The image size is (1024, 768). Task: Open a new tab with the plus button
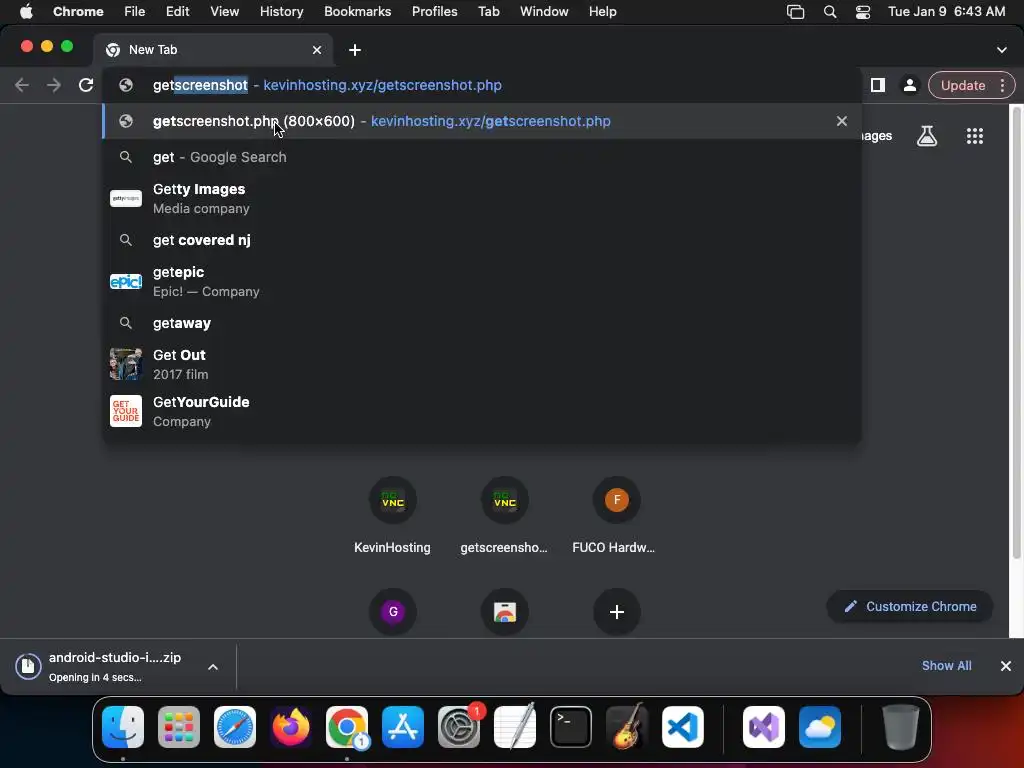pos(355,50)
